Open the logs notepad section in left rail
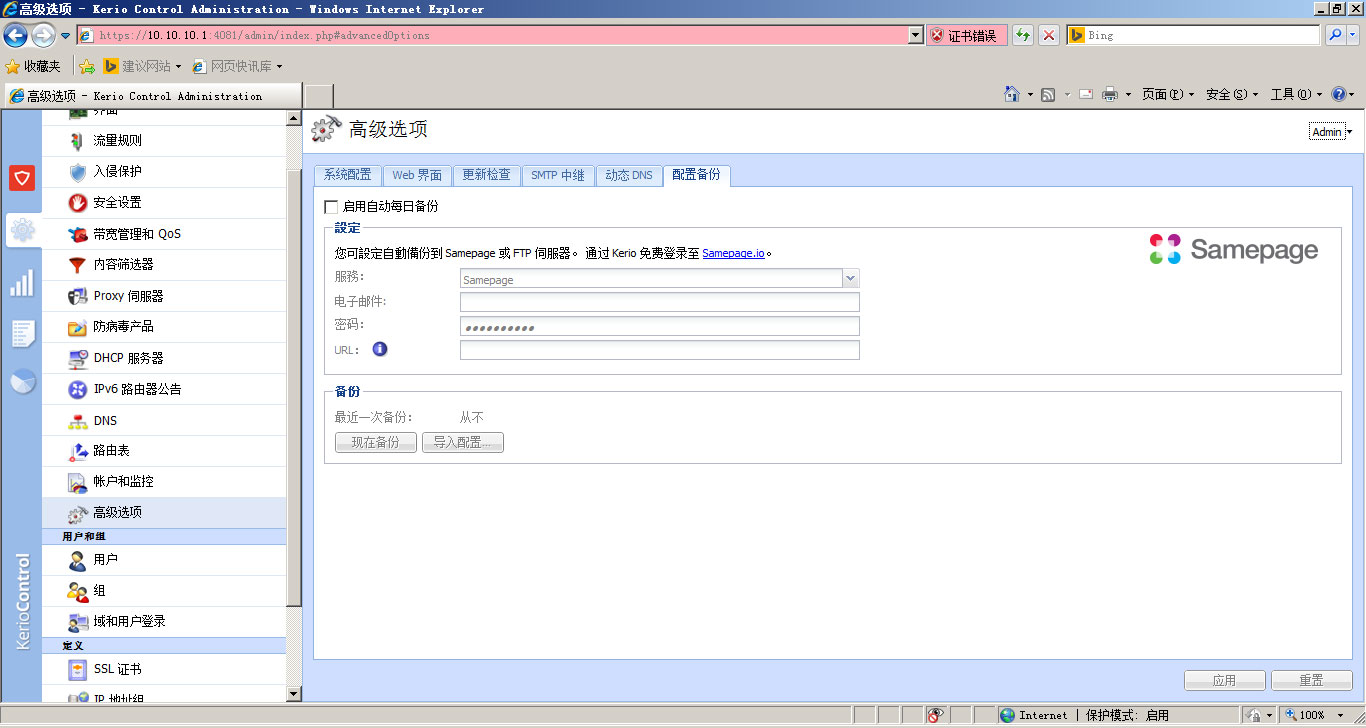Viewport: 1366px width, 728px height. [x=22, y=333]
